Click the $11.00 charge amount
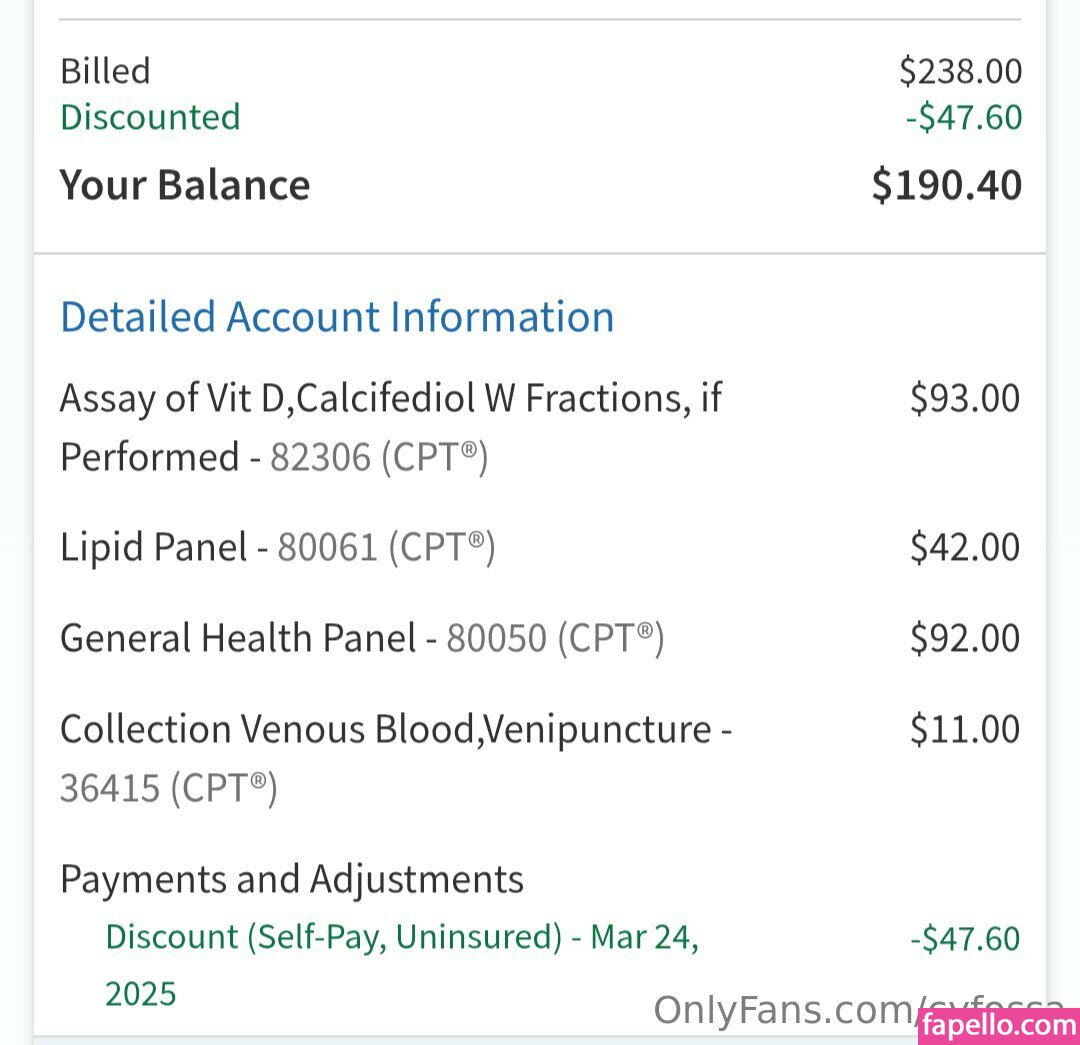Image resolution: width=1080 pixels, height=1045 pixels. [x=964, y=730]
